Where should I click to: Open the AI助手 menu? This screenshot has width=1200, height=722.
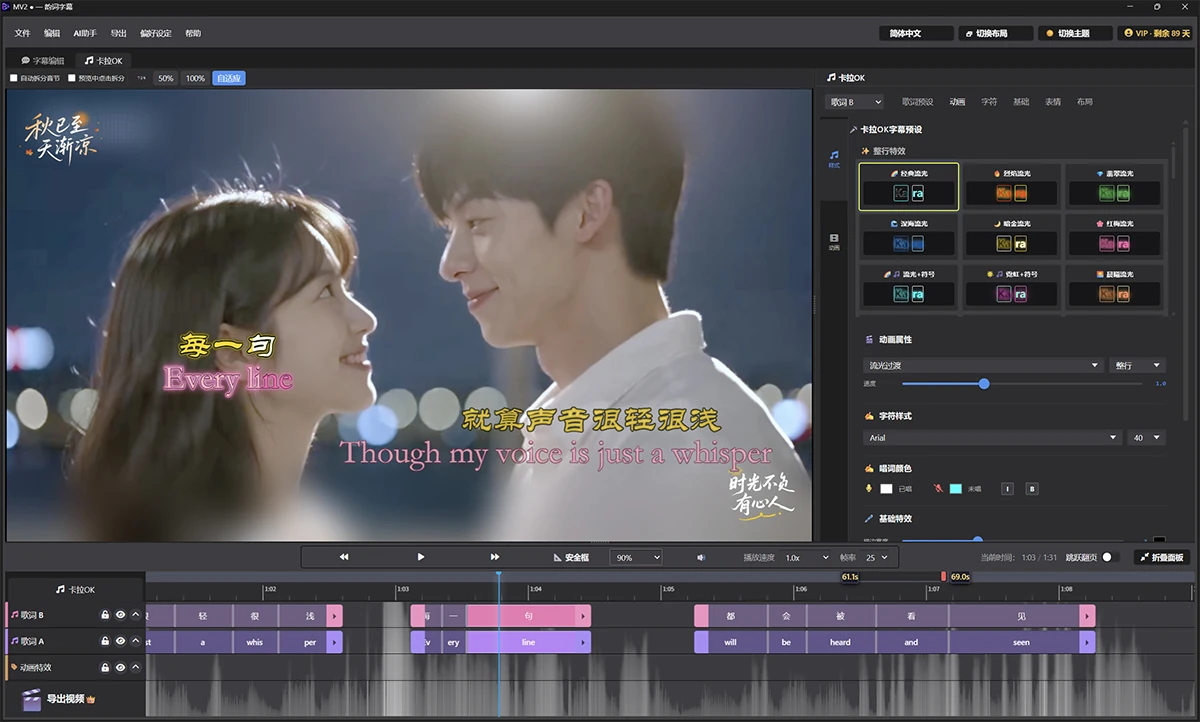[85, 33]
